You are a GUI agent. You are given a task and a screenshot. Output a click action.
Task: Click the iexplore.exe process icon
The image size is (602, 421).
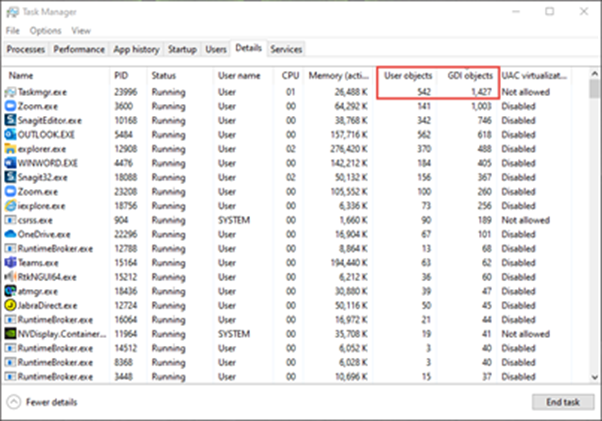point(12,204)
